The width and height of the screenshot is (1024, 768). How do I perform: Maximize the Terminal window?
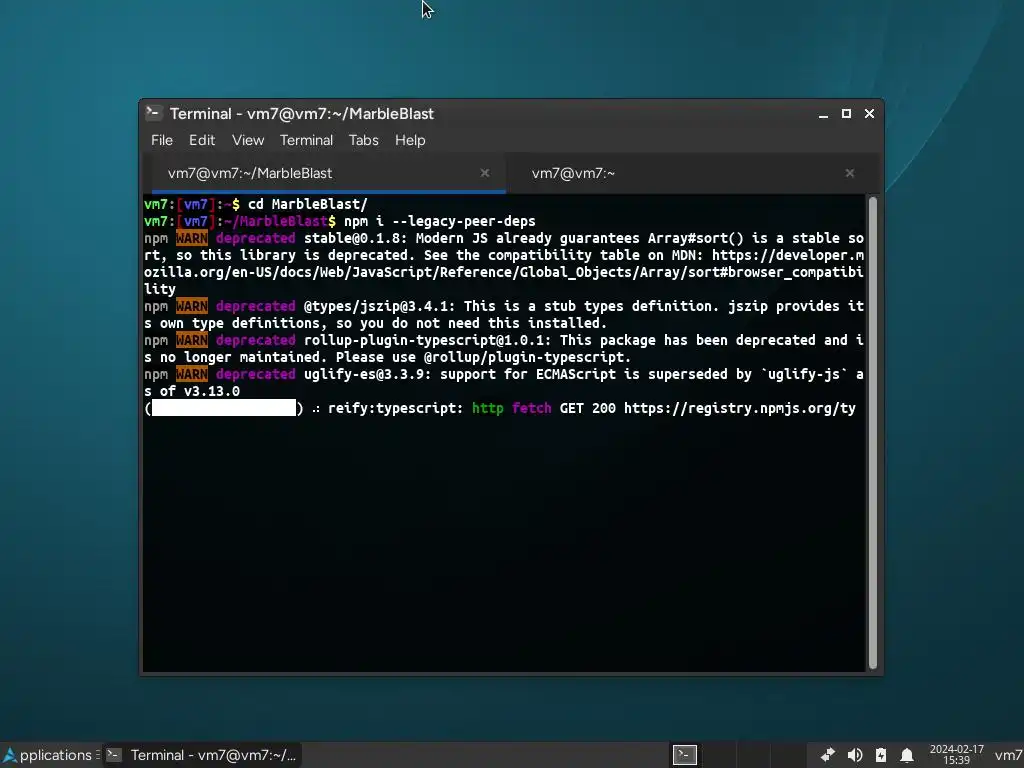(x=846, y=114)
